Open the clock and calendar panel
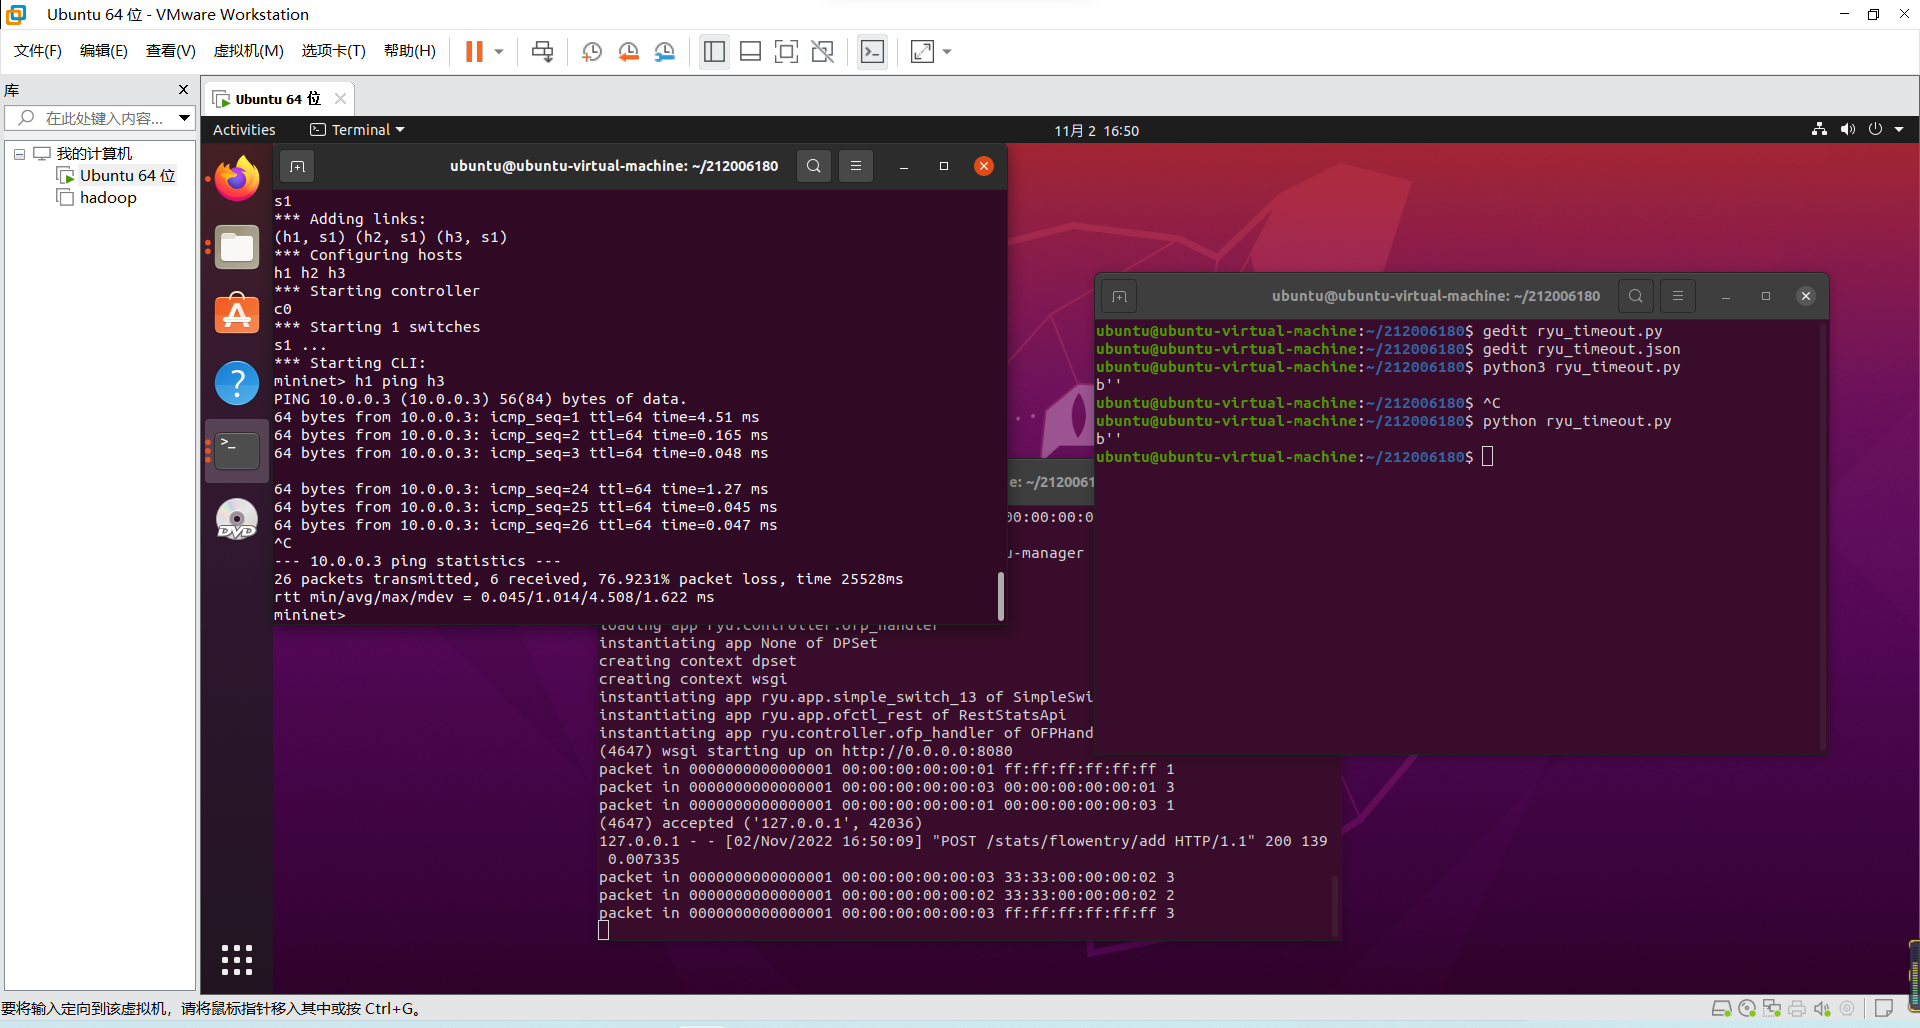This screenshot has height=1028, width=1920. tap(1097, 131)
